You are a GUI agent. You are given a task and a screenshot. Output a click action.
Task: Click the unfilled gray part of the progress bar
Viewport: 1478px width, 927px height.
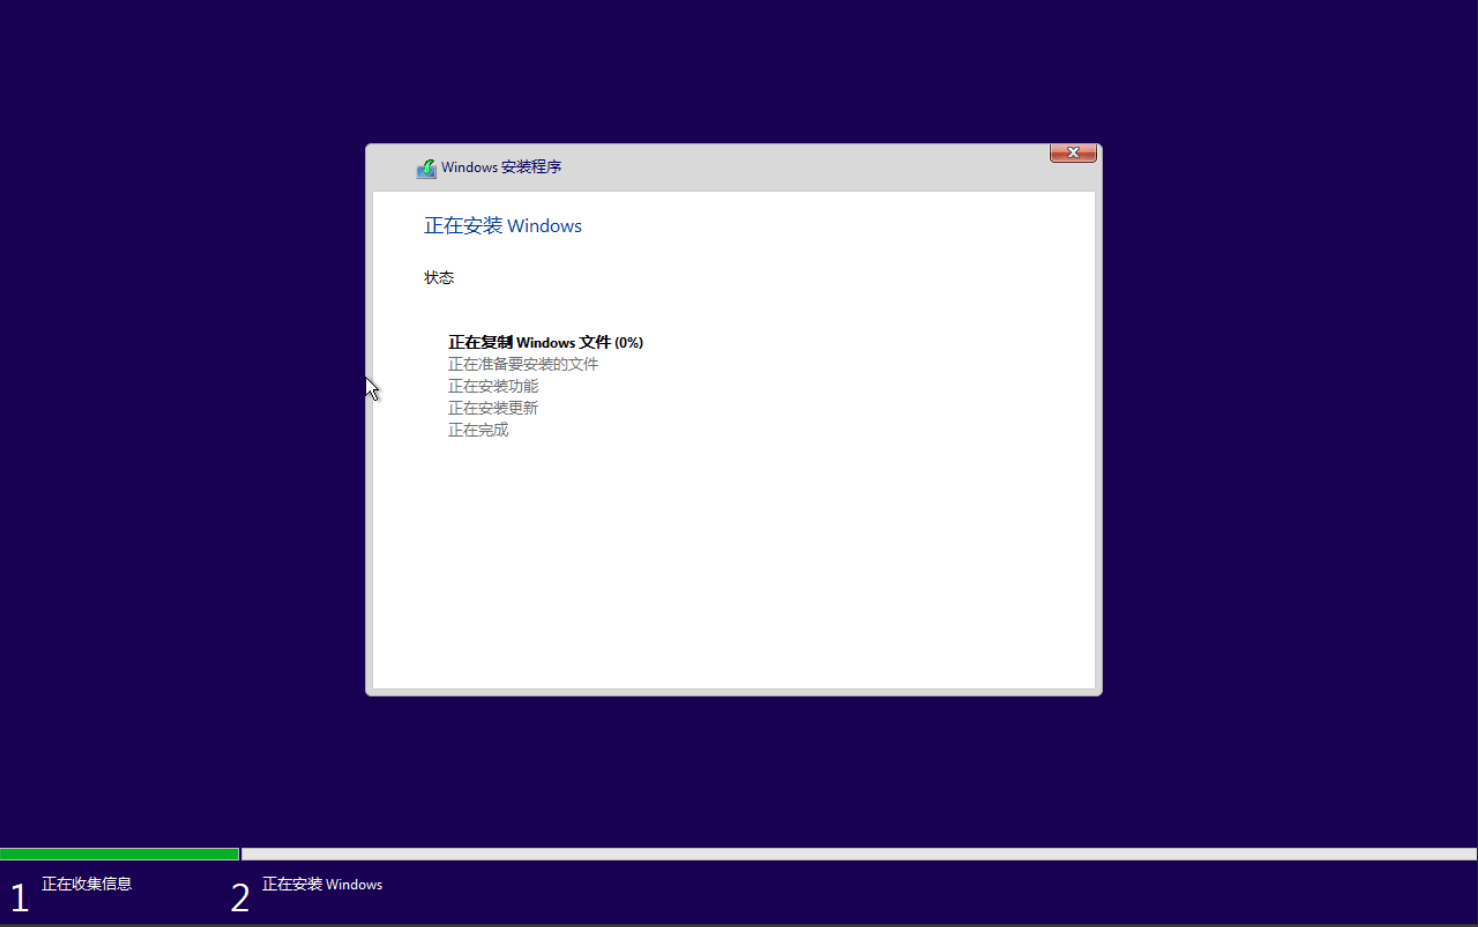click(800, 853)
